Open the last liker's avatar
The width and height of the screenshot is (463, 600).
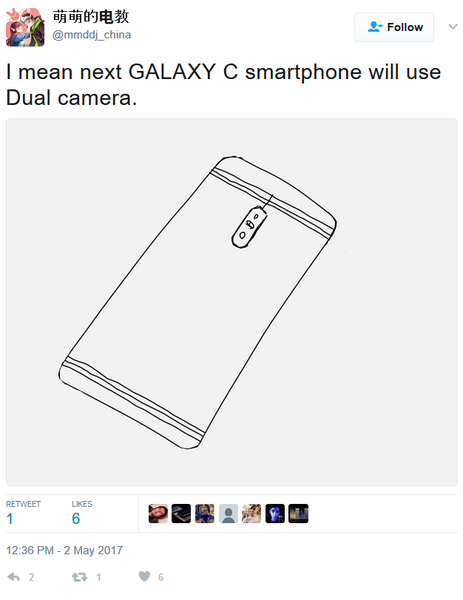click(x=298, y=514)
